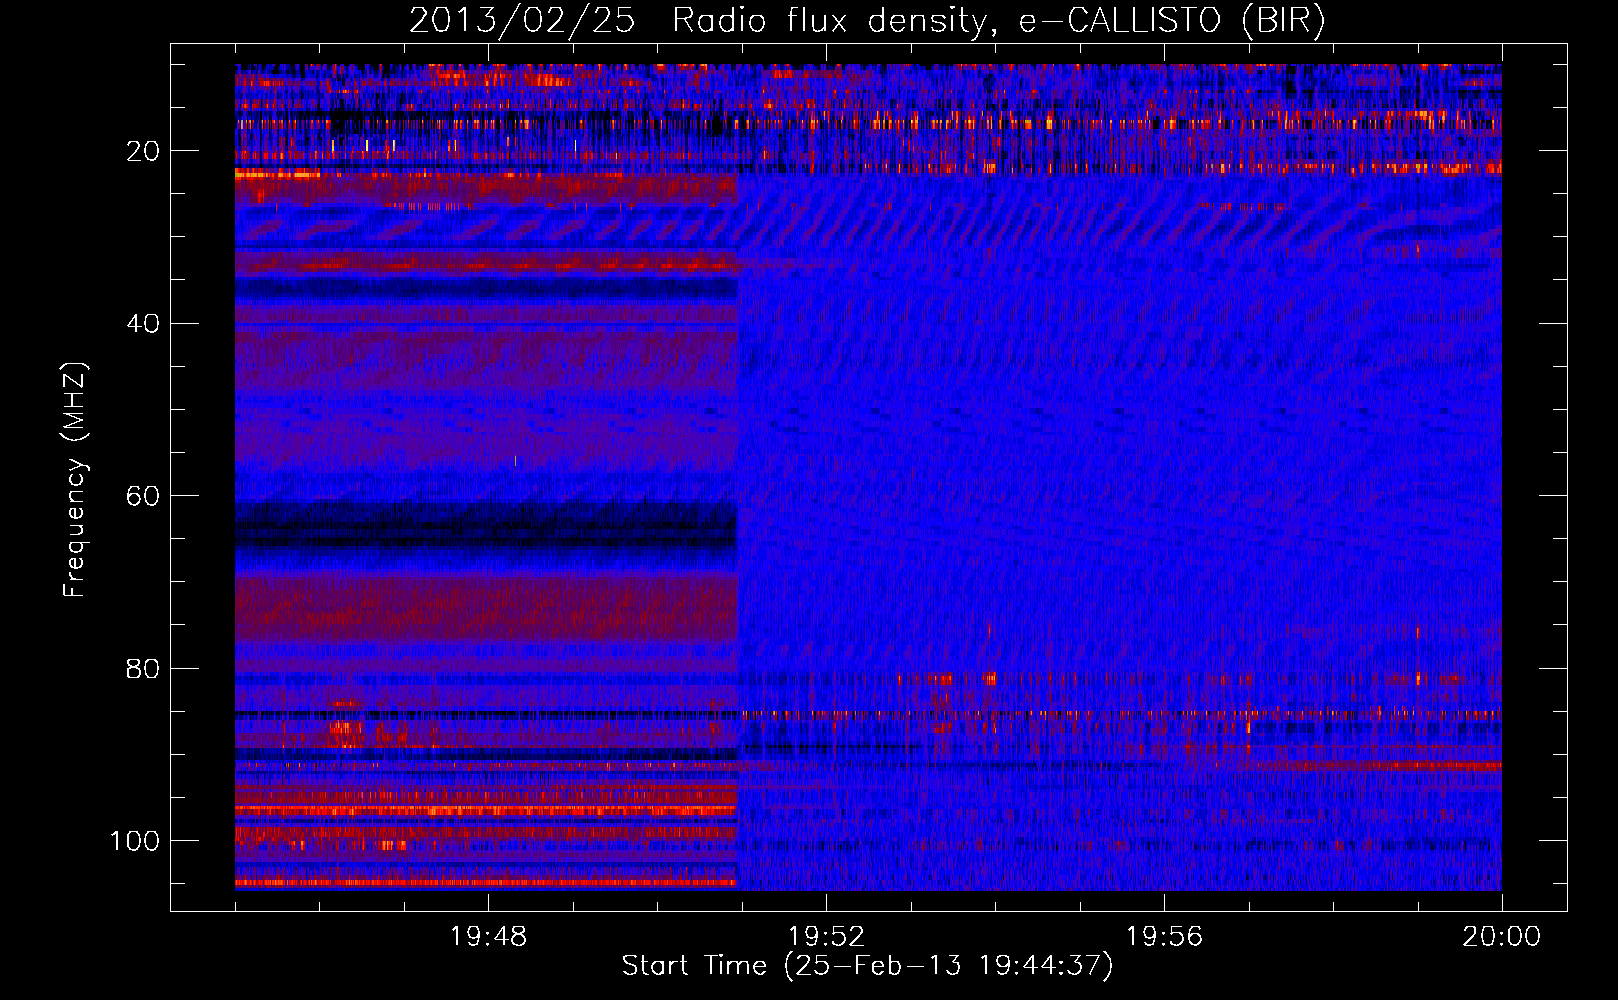Select the 19:56 time tick label
This screenshot has height=1000, width=1618.
click(x=1164, y=937)
